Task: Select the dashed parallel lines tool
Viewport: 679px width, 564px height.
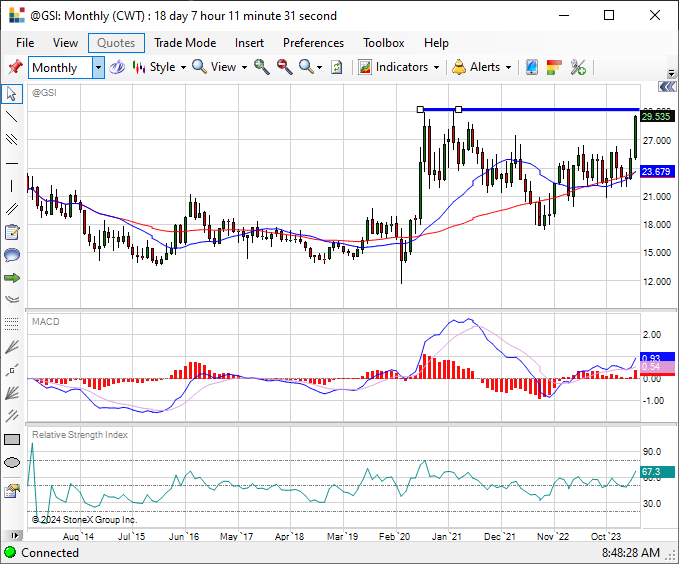Action: click(12, 416)
